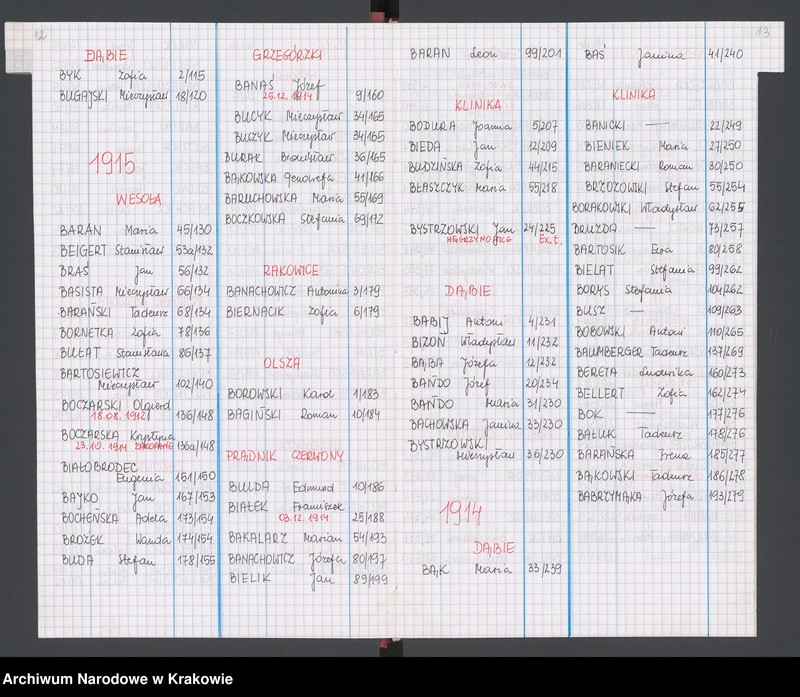The width and height of the screenshot is (800, 697).
Task: Click the Archiwum Narodowe w Krakowie caption
Action: pyautogui.click(x=118, y=679)
